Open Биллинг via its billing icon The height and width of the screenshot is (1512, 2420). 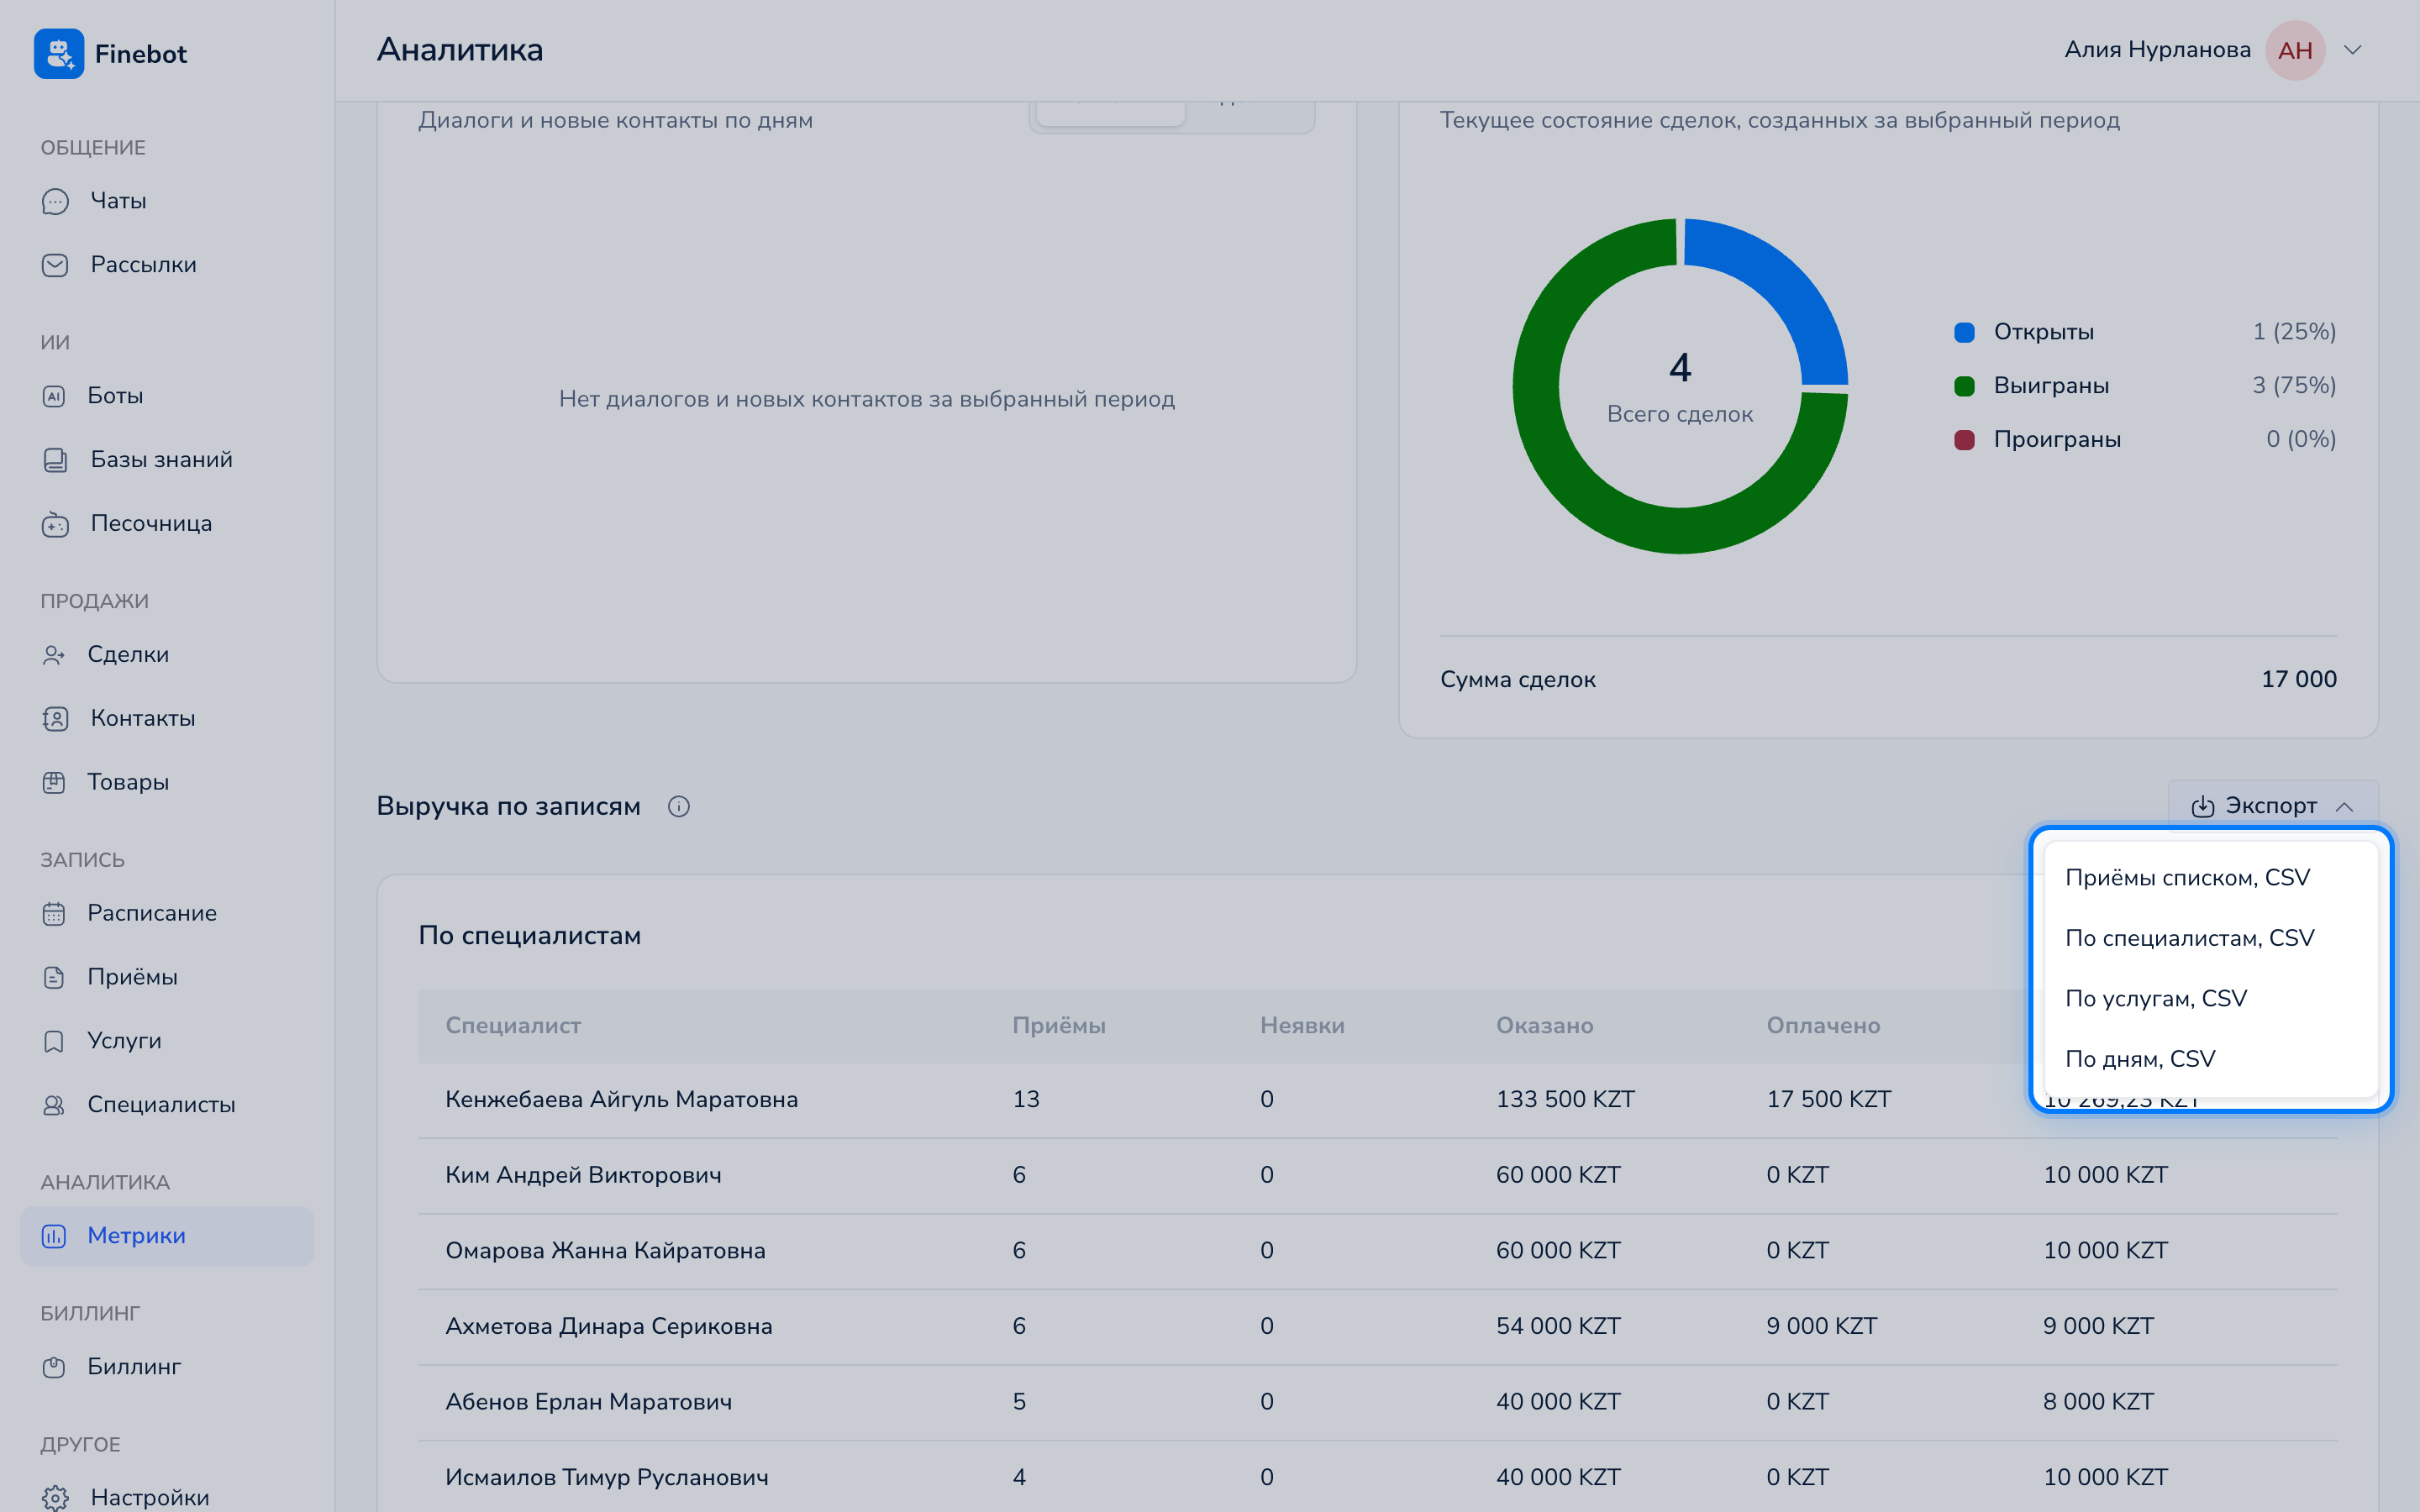point(54,1367)
